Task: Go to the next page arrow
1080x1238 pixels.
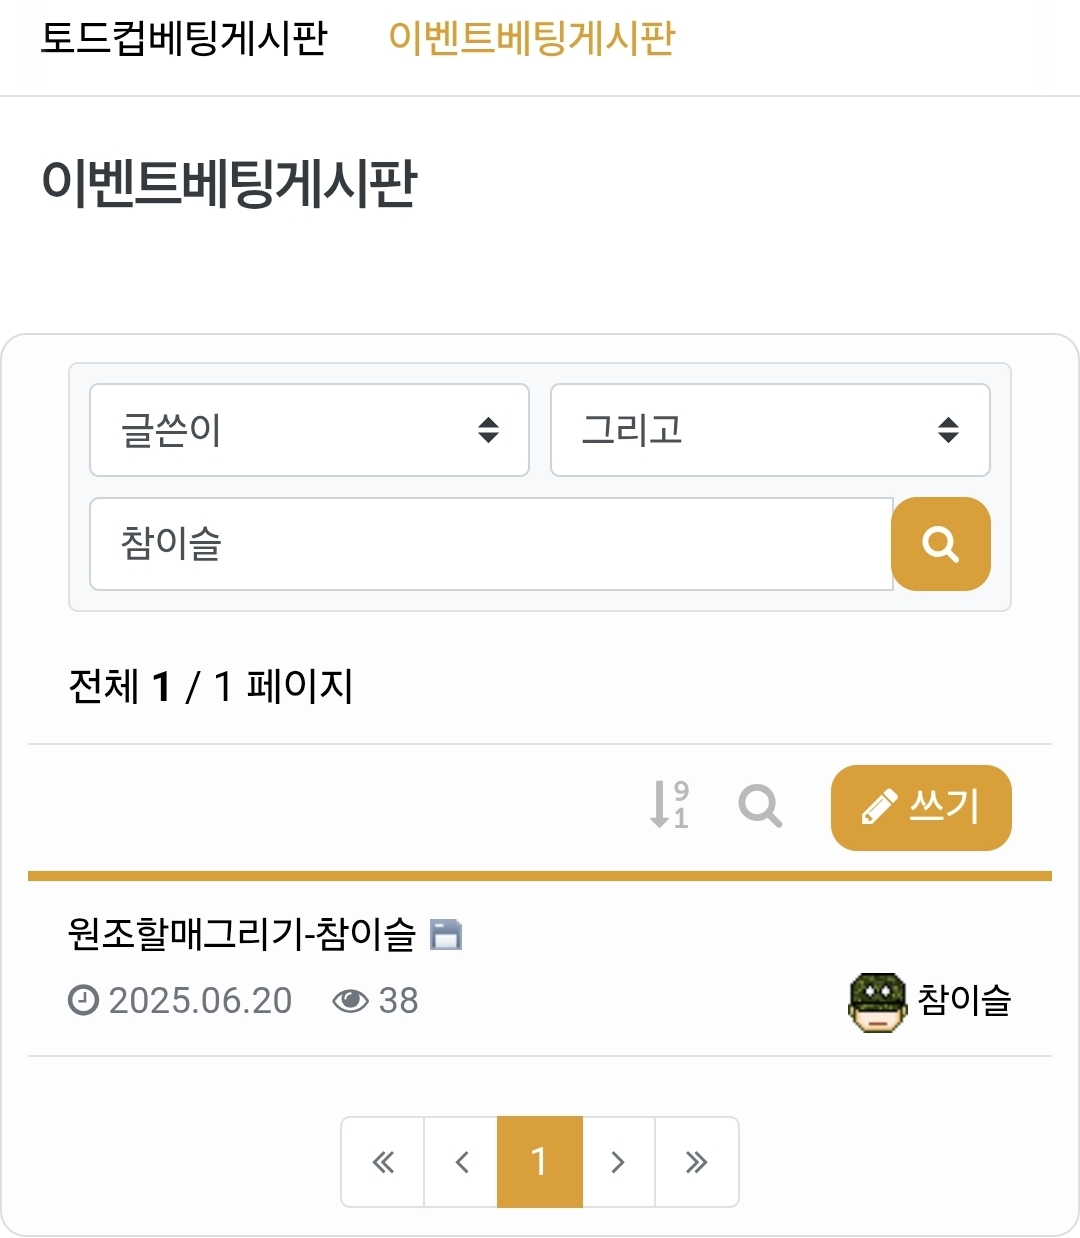Action: 618,1162
